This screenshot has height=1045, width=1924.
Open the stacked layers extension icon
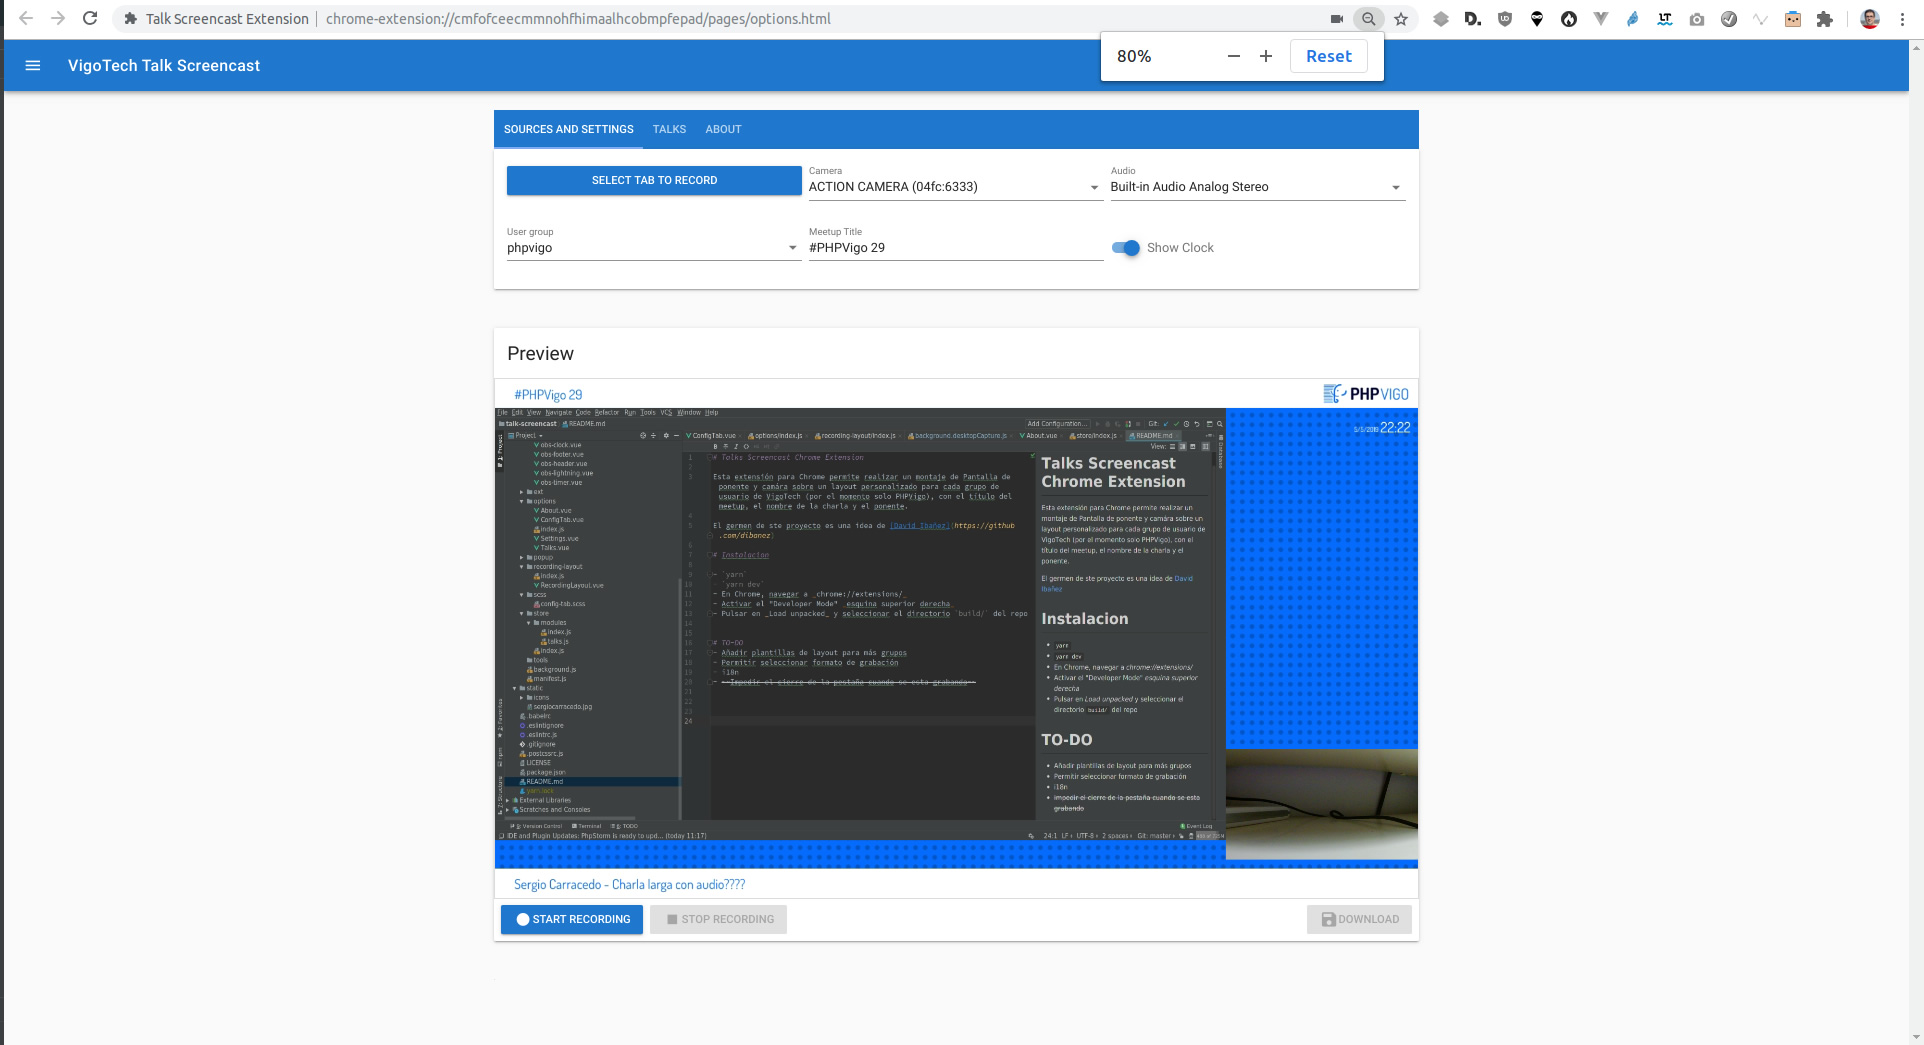(1441, 19)
